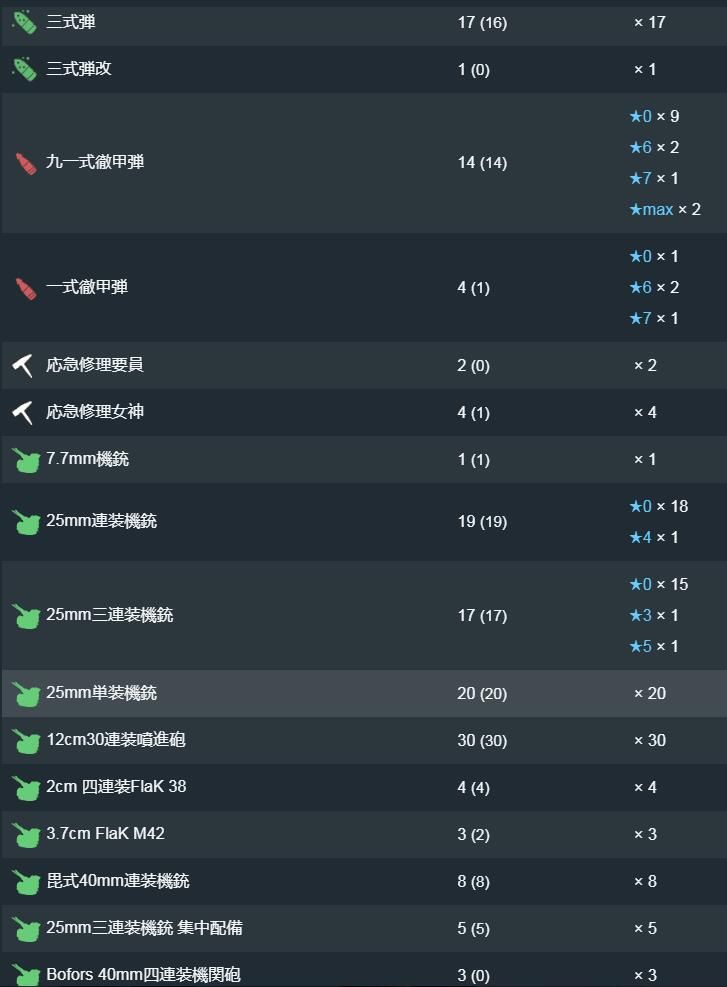The width and height of the screenshot is (727, 987).
Task: Click the ★4 × 1 entry for 25mm連装機銃
Action: point(654,538)
